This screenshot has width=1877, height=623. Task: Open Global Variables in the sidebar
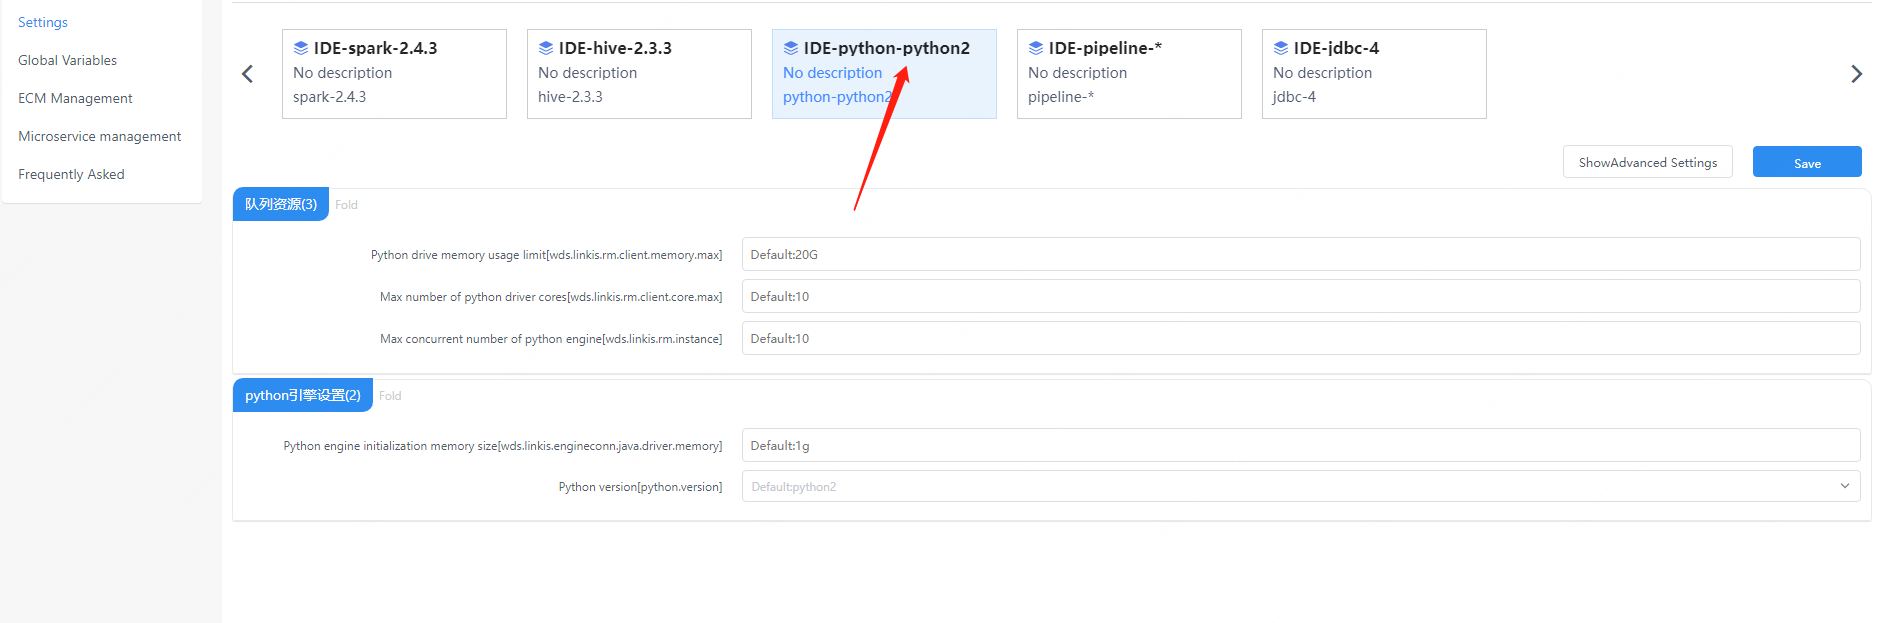click(67, 61)
